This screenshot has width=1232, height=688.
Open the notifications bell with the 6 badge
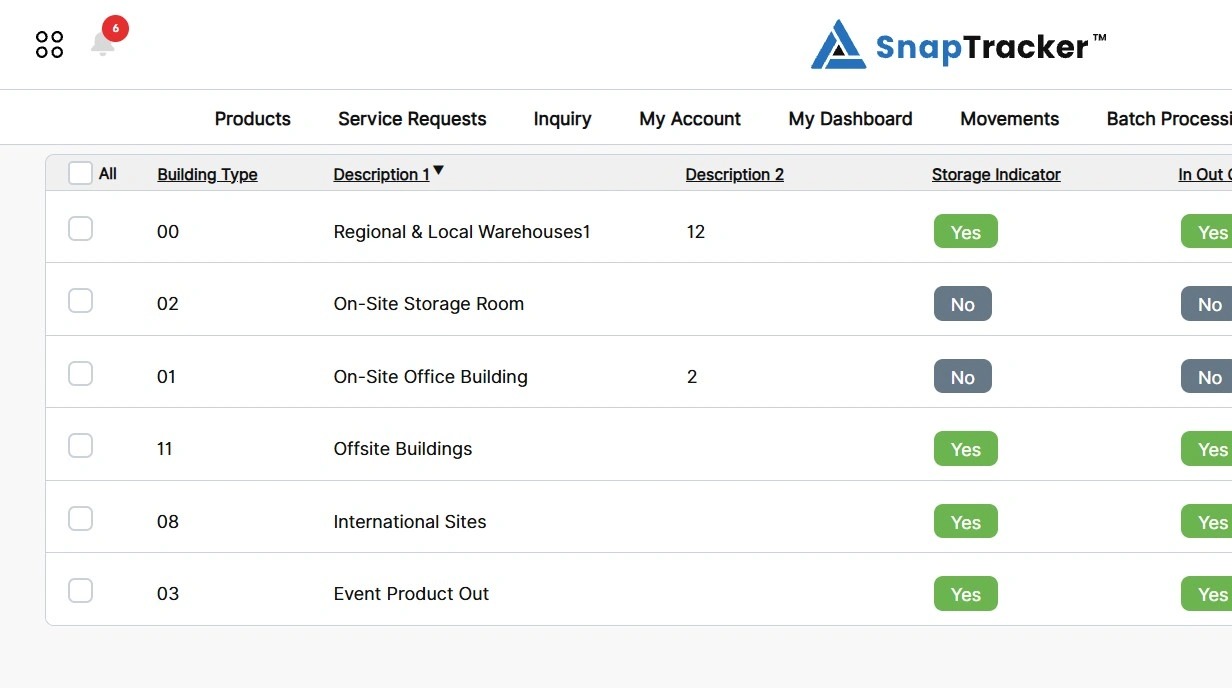pos(104,41)
